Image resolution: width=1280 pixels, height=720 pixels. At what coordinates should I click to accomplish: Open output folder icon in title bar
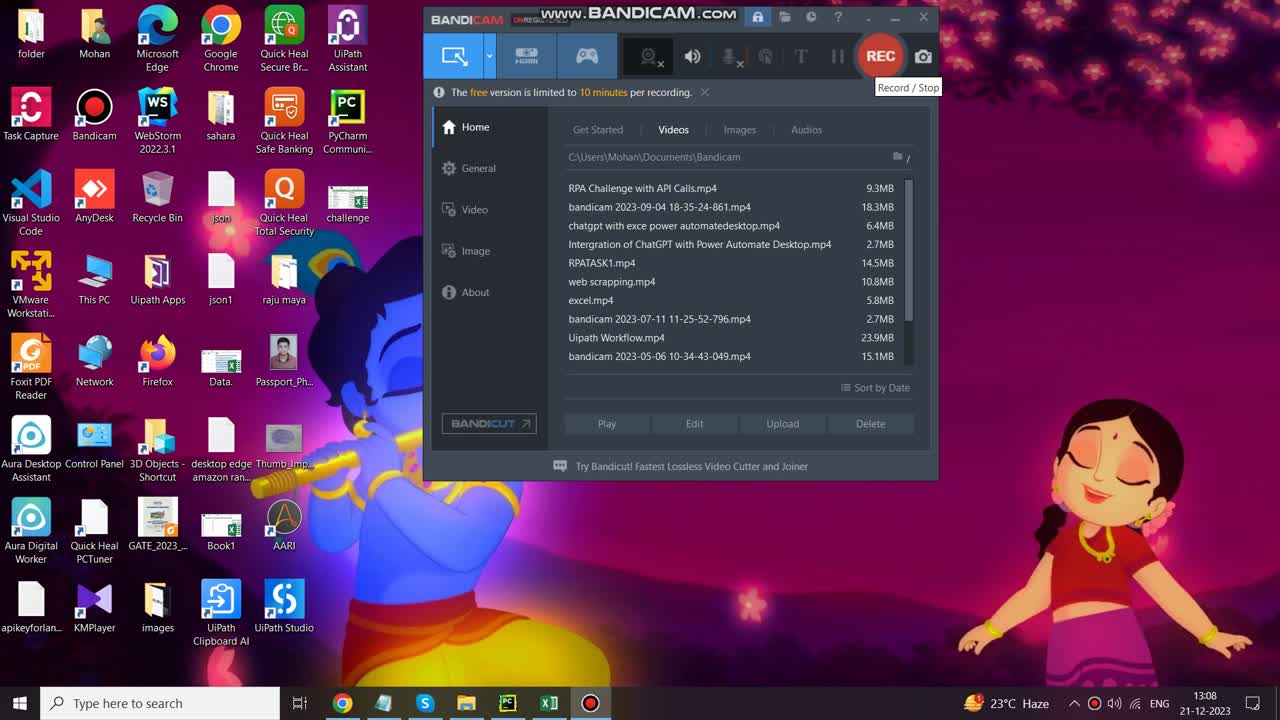(x=785, y=17)
